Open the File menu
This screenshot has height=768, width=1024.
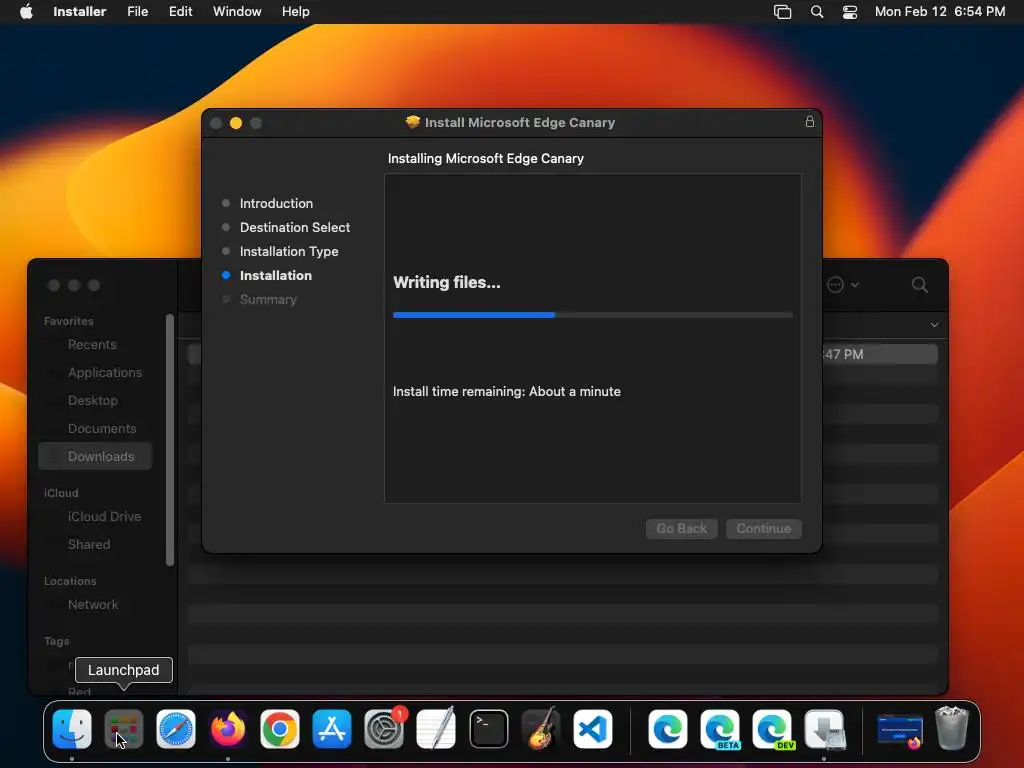(138, 12)
